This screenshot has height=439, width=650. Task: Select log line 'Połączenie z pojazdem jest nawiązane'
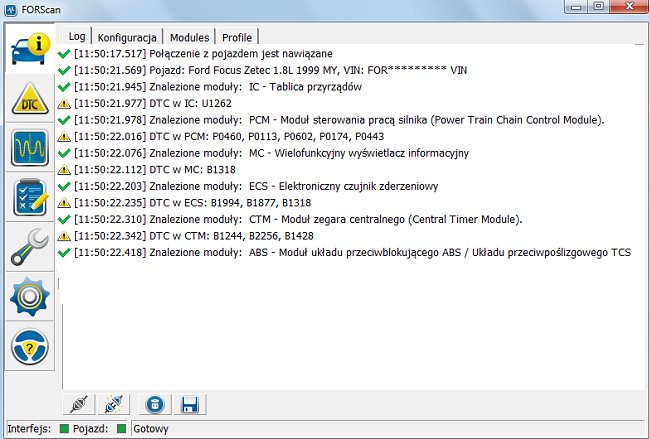[x=203, y=54]
